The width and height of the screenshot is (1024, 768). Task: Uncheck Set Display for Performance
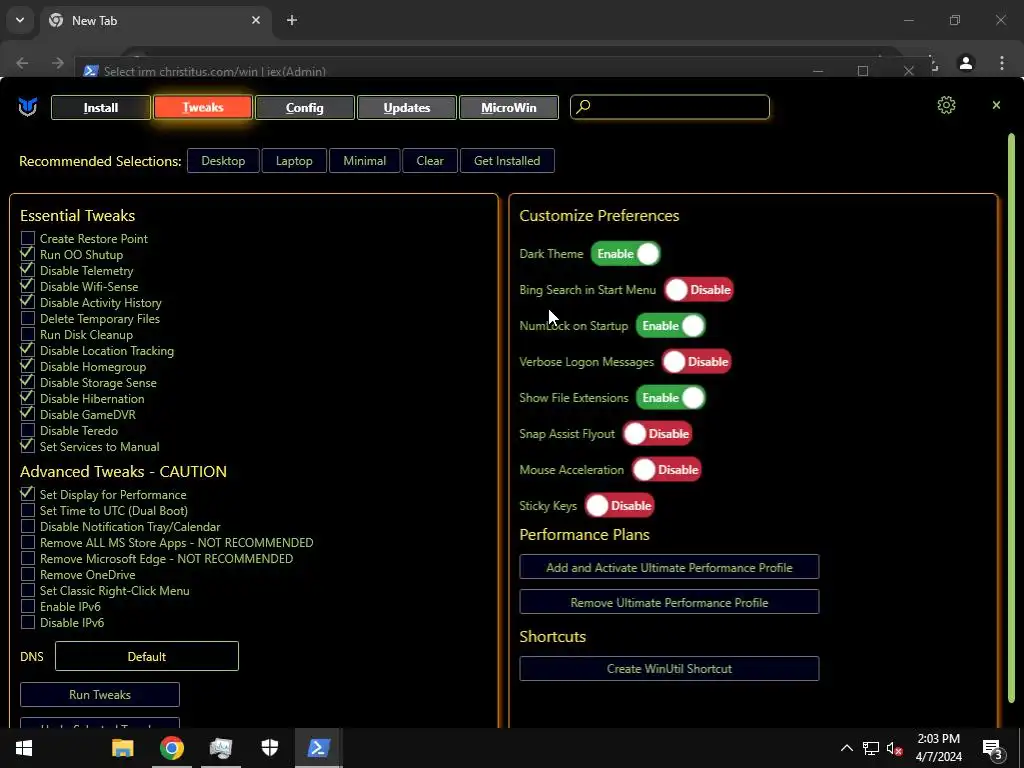[27, 494]
